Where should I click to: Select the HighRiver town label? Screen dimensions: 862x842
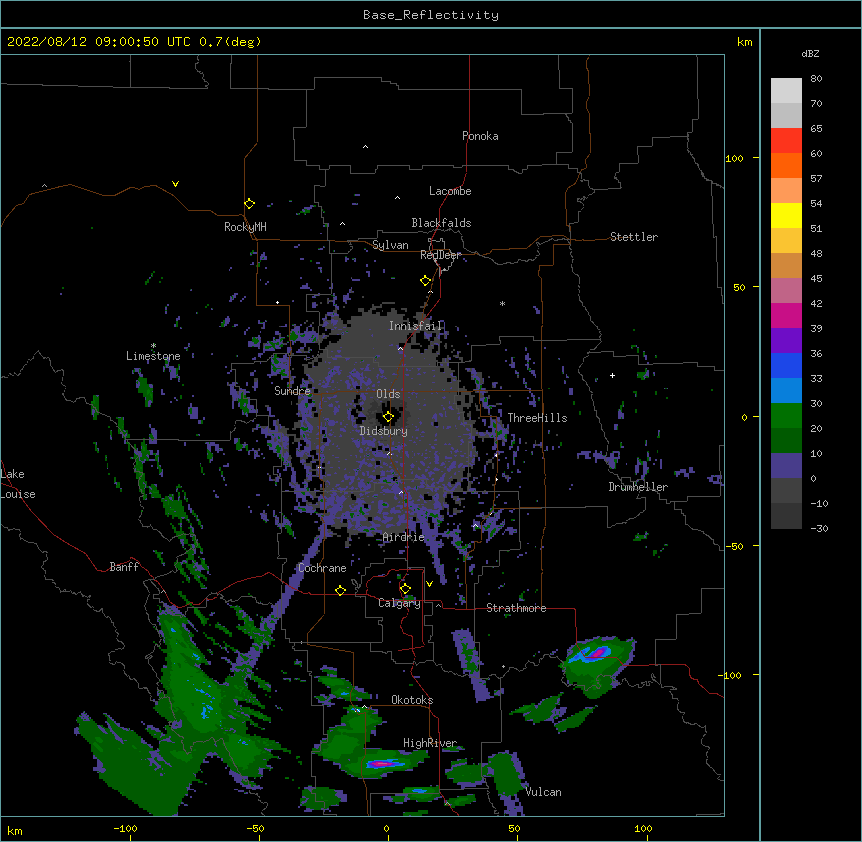[x=430, y=743]
